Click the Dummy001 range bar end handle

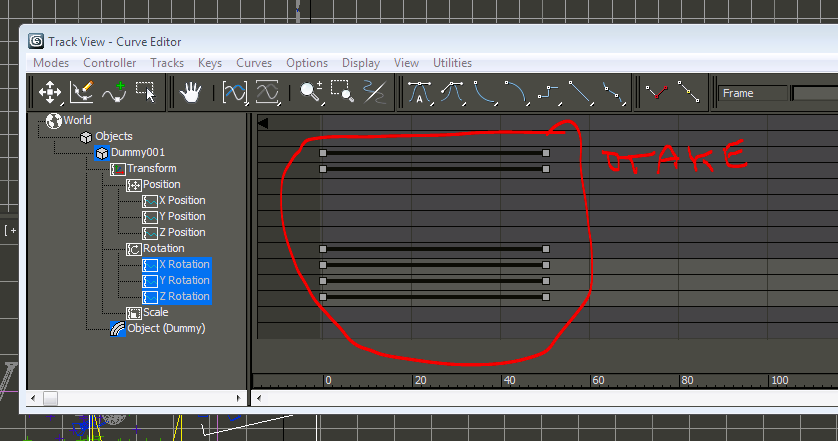point(546,153)
